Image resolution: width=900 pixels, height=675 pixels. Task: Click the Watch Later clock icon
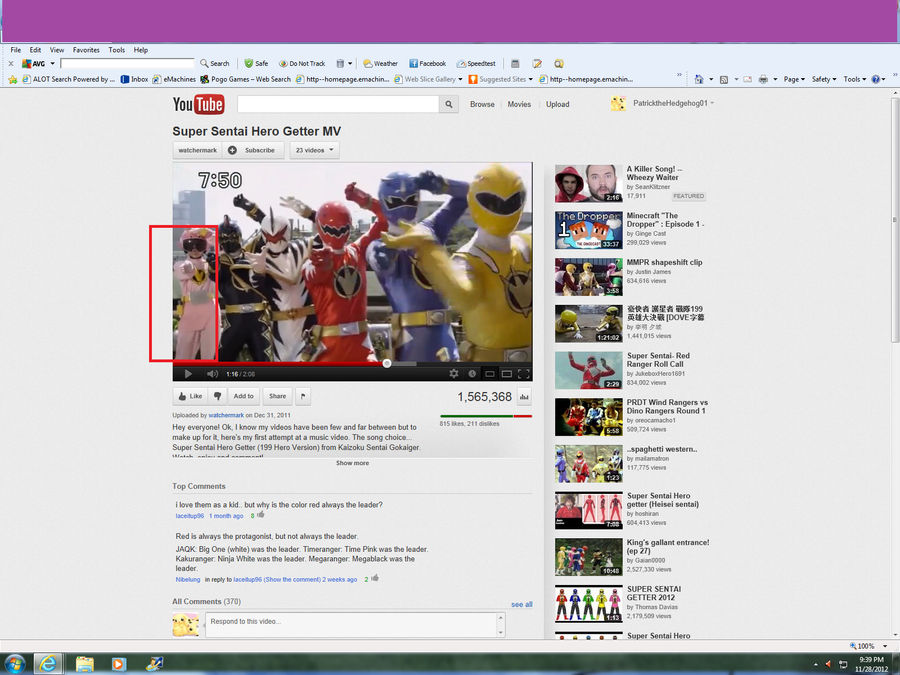point(472,374)
